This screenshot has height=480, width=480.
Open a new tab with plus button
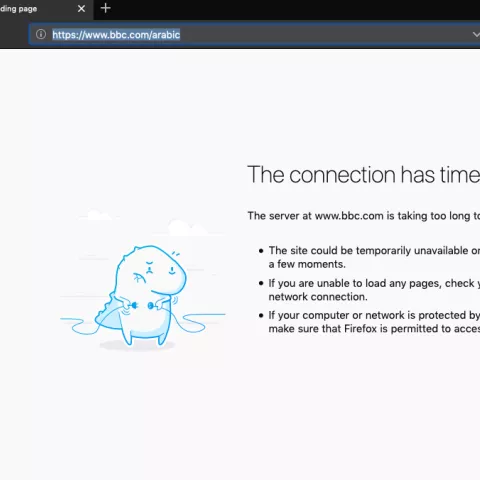(105, 8)
